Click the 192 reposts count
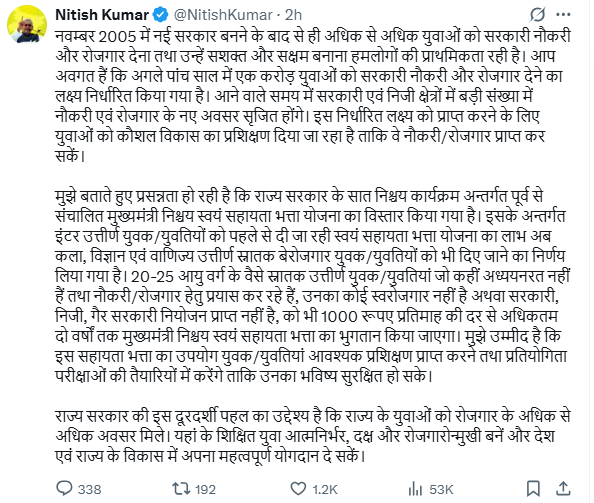 pyautogui.click(x=206, y=489)
